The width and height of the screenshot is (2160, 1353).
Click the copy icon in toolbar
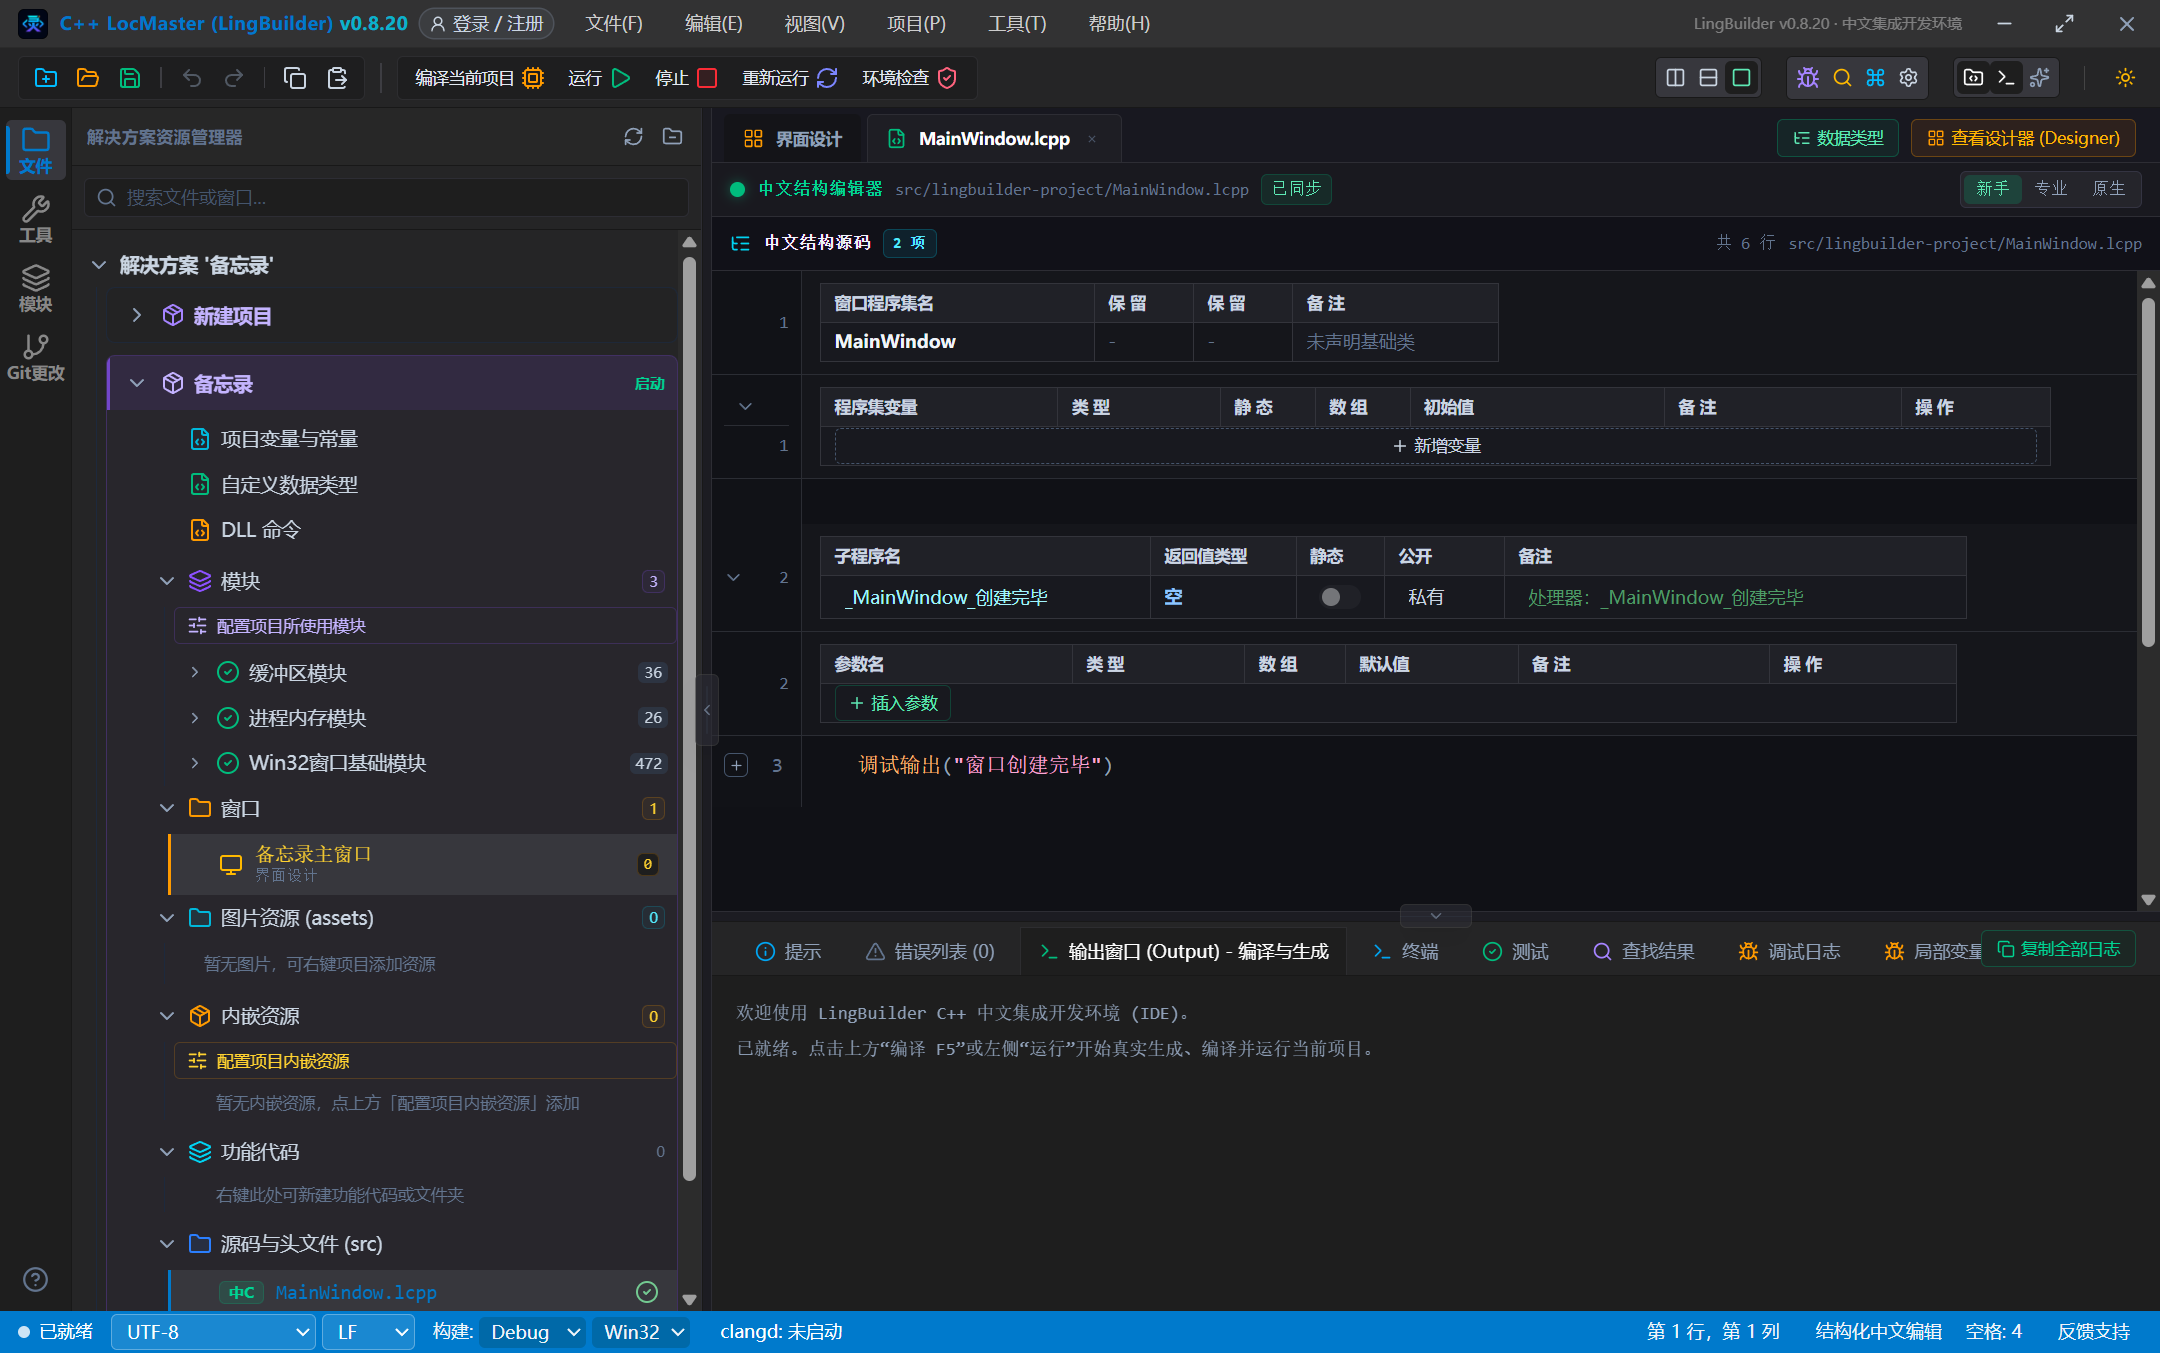[x=295, y=78]
